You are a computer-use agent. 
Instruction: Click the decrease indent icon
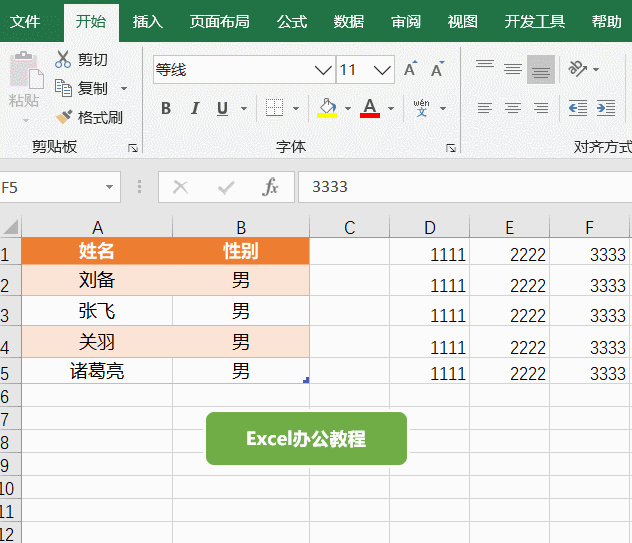pyautogui.click(x=578, y=108)
